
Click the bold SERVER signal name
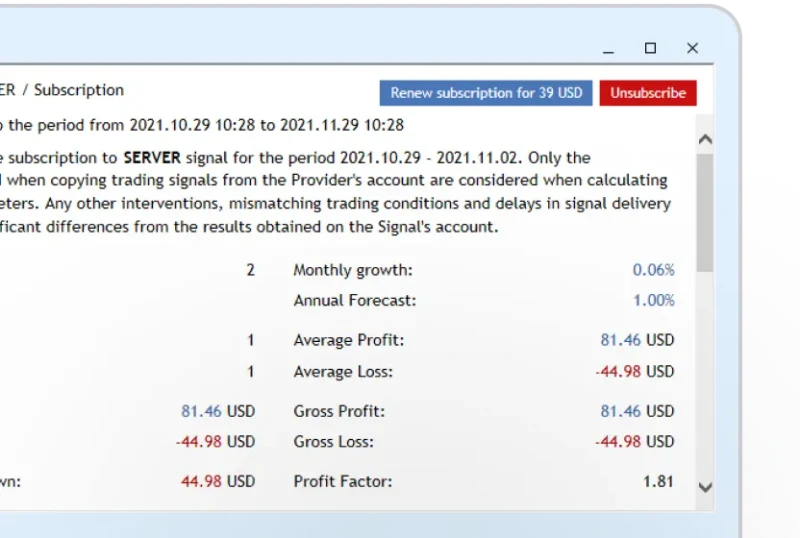152,158
